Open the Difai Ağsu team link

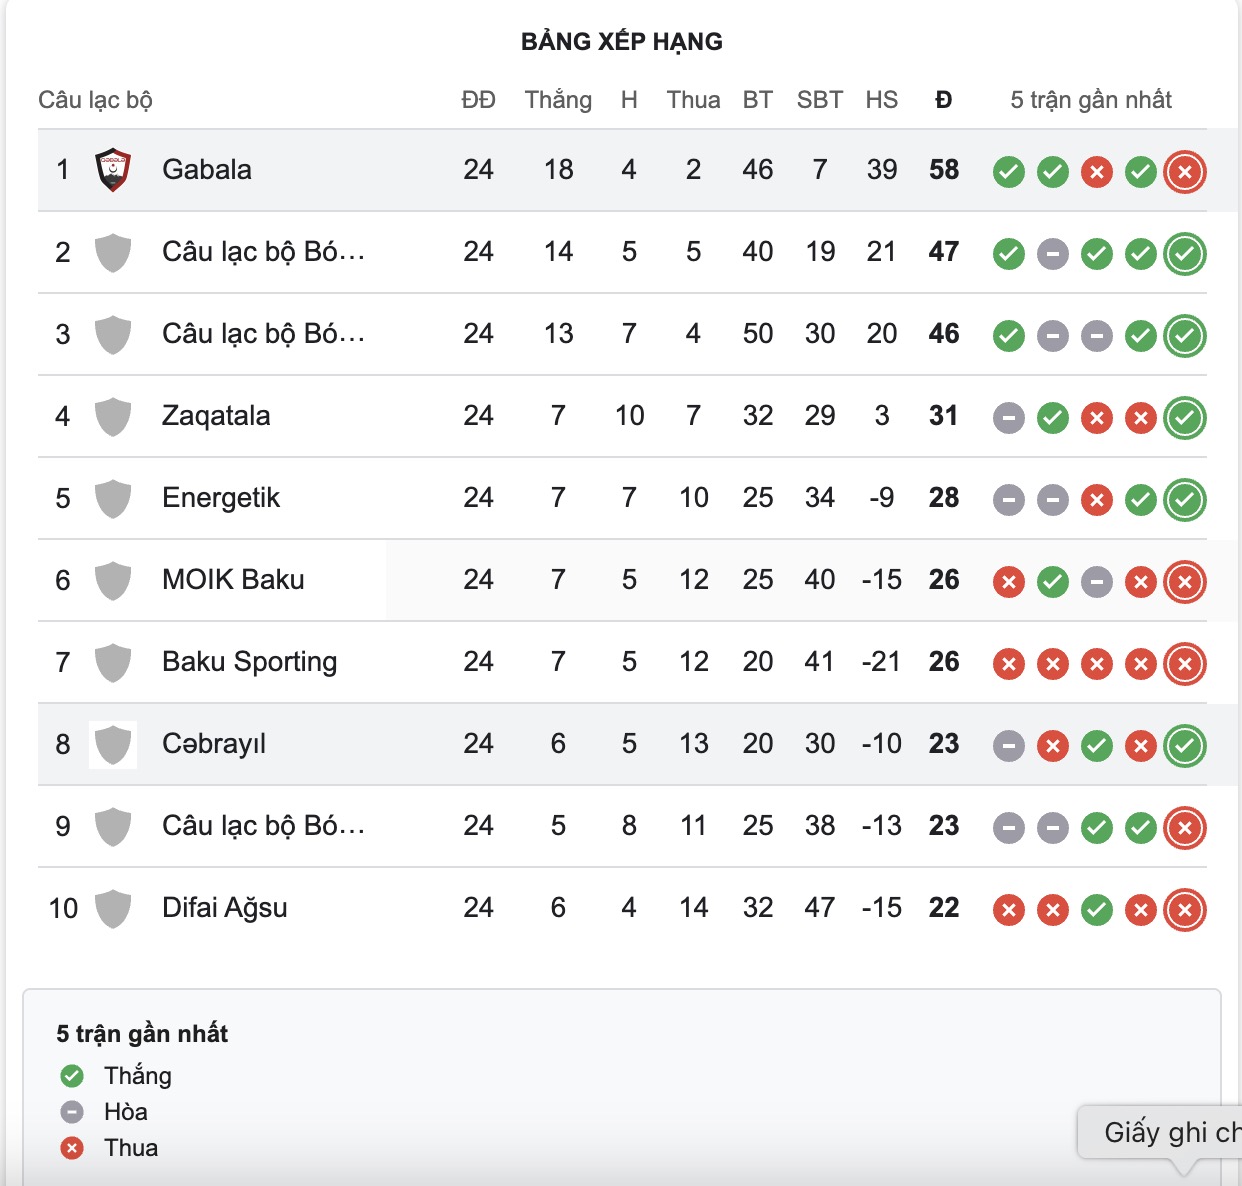pyautogui.click(x=225, y=908)
